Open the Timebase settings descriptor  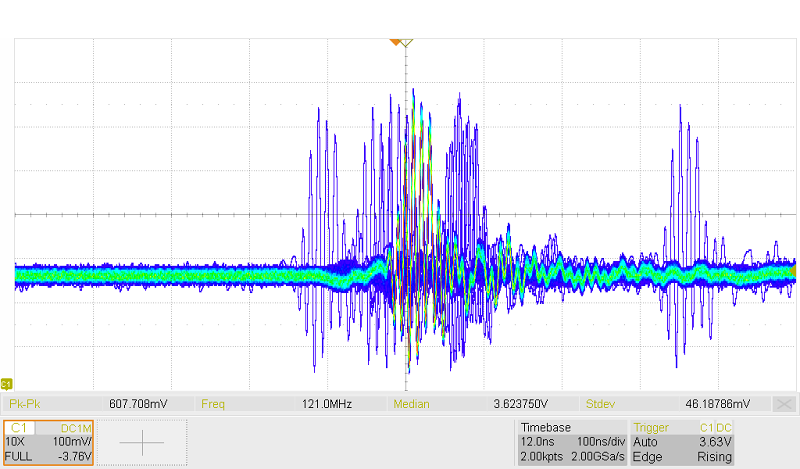[x=570, y=442]
